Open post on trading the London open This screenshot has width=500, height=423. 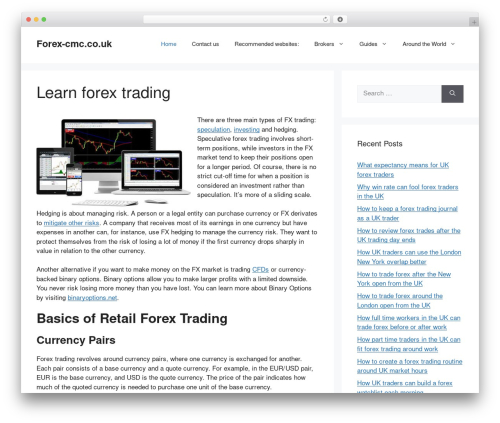(x=400, y=300)
